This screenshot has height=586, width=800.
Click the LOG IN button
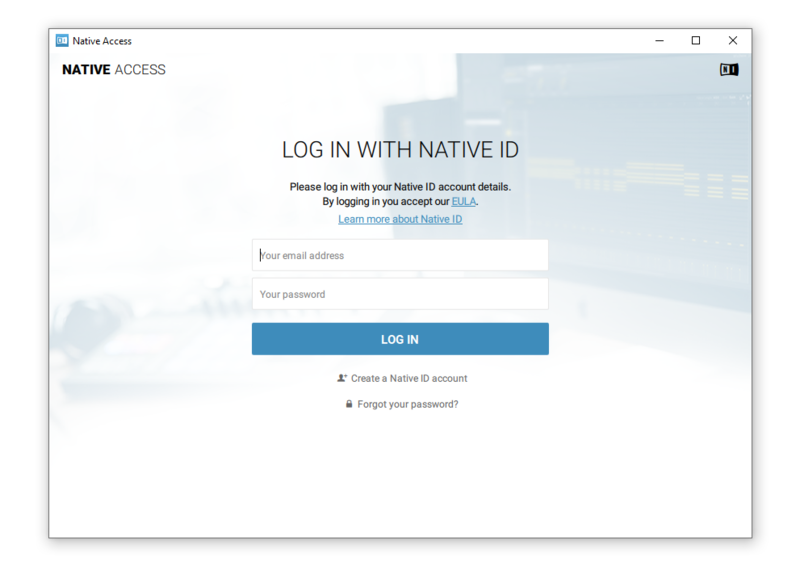(x=400, y=339)
